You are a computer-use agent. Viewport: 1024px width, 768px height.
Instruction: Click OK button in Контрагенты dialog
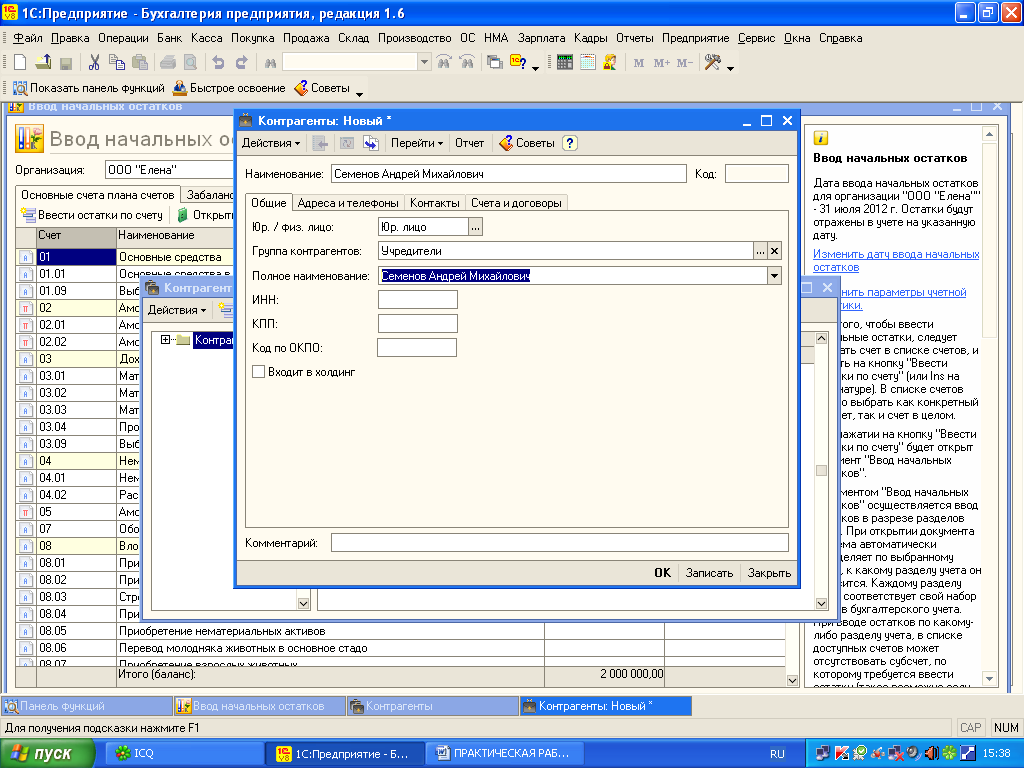click(662, 573)
